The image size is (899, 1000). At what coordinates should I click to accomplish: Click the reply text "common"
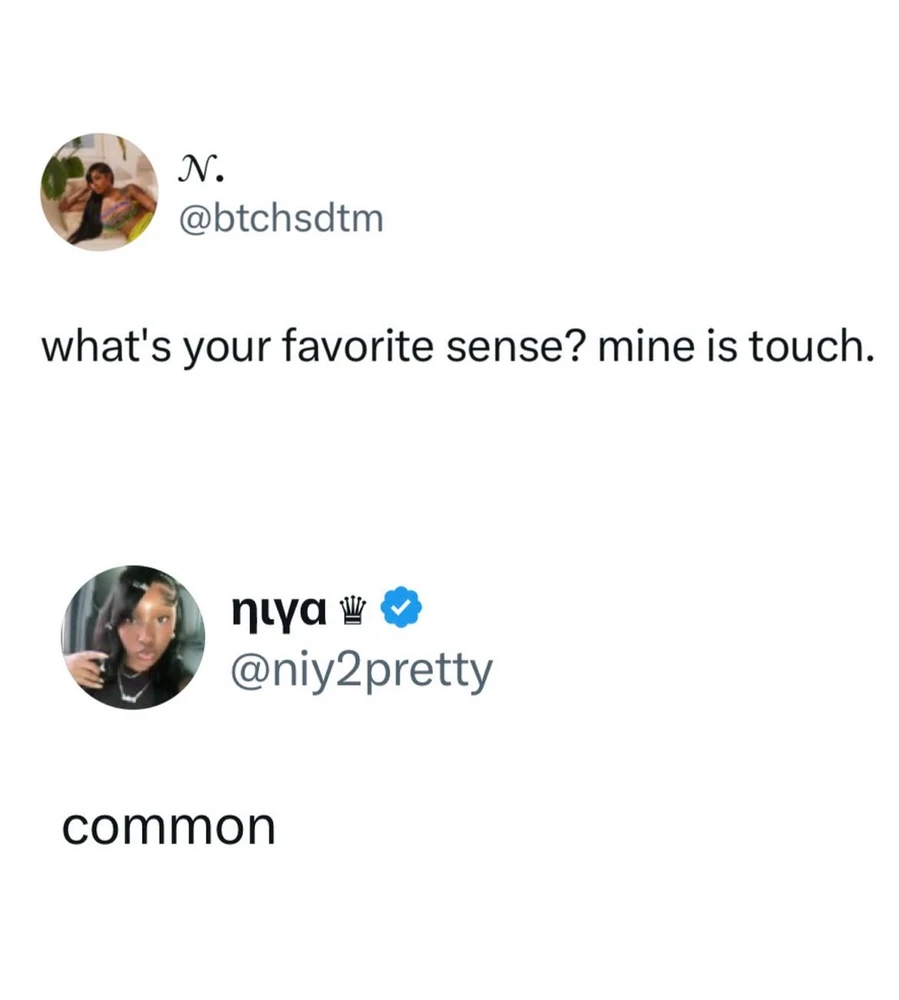(168, 828)
